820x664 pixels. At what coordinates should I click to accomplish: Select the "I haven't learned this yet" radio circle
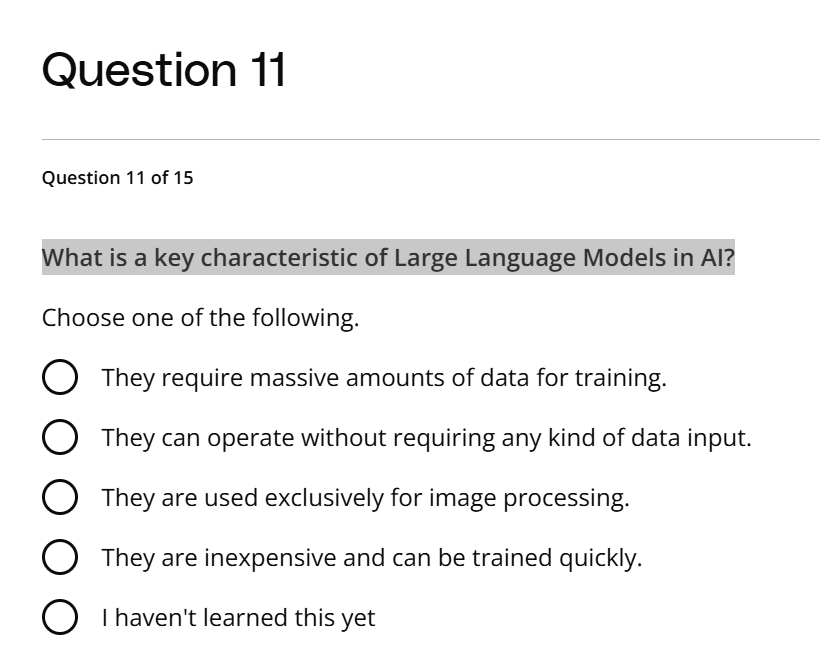(59, 618)
